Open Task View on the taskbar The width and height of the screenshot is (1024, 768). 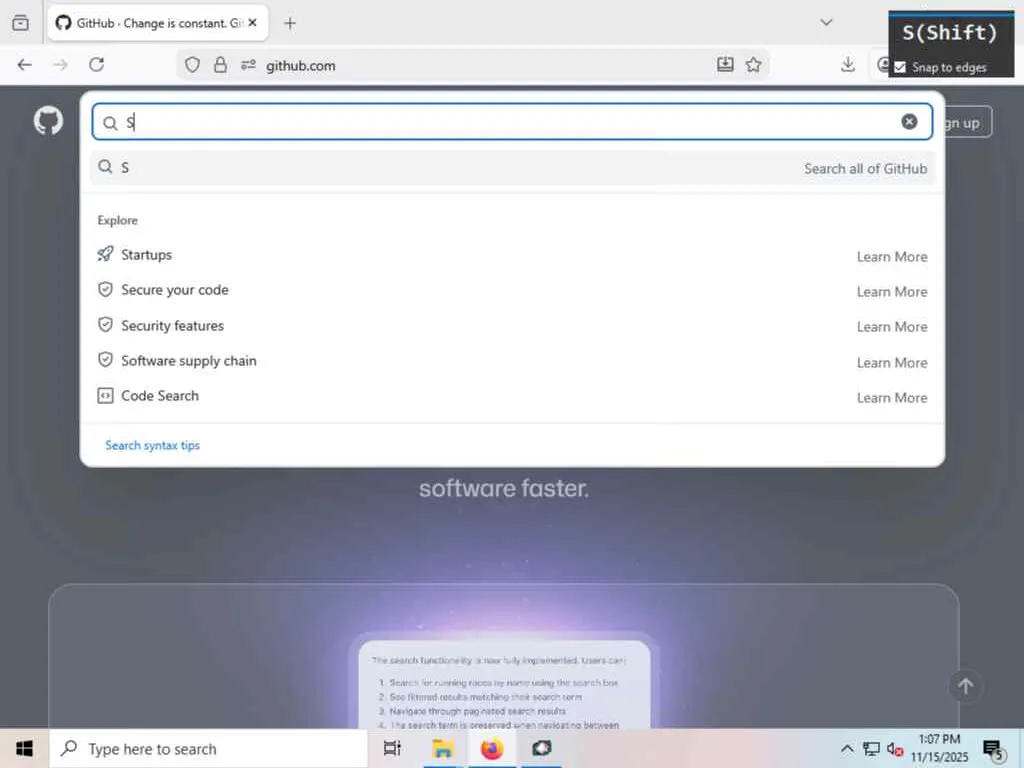(392, 748)
